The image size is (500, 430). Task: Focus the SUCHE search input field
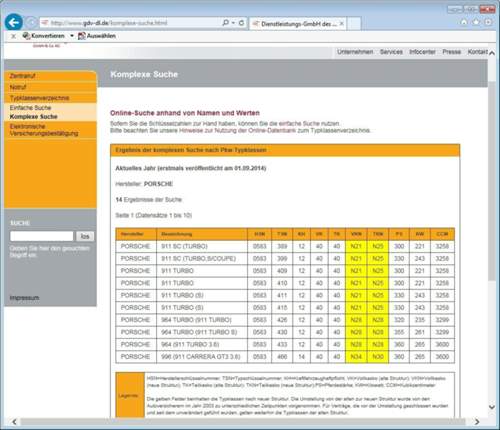coord(42,236)
